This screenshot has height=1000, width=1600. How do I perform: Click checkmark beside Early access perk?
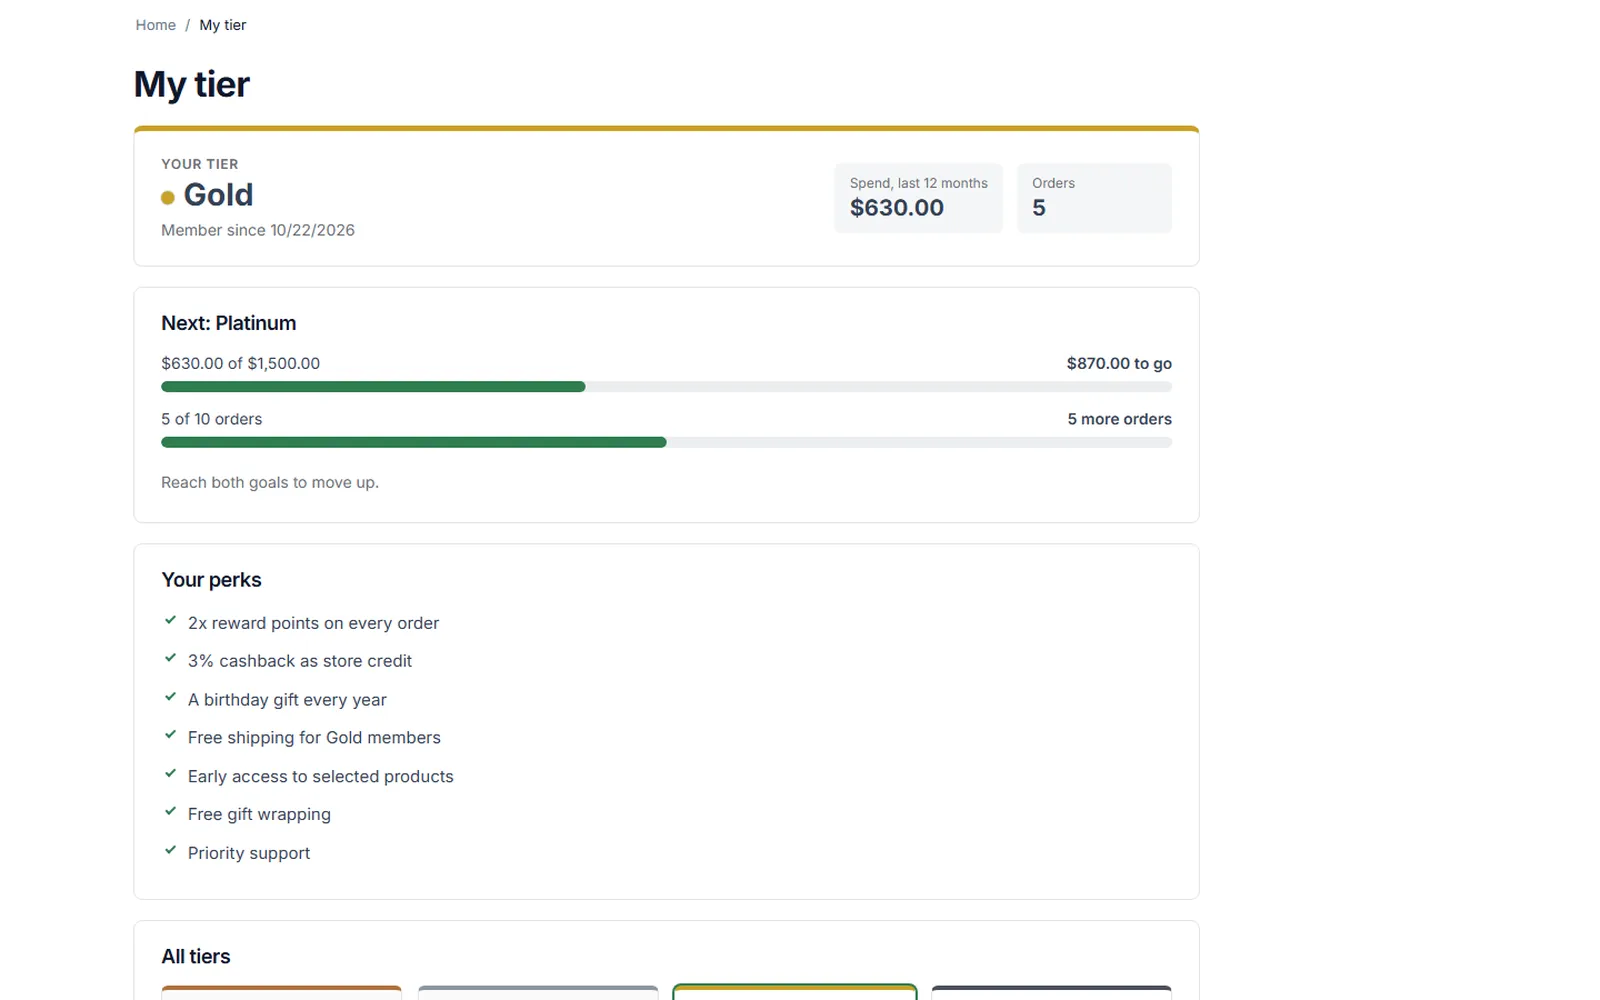point(170,774)
